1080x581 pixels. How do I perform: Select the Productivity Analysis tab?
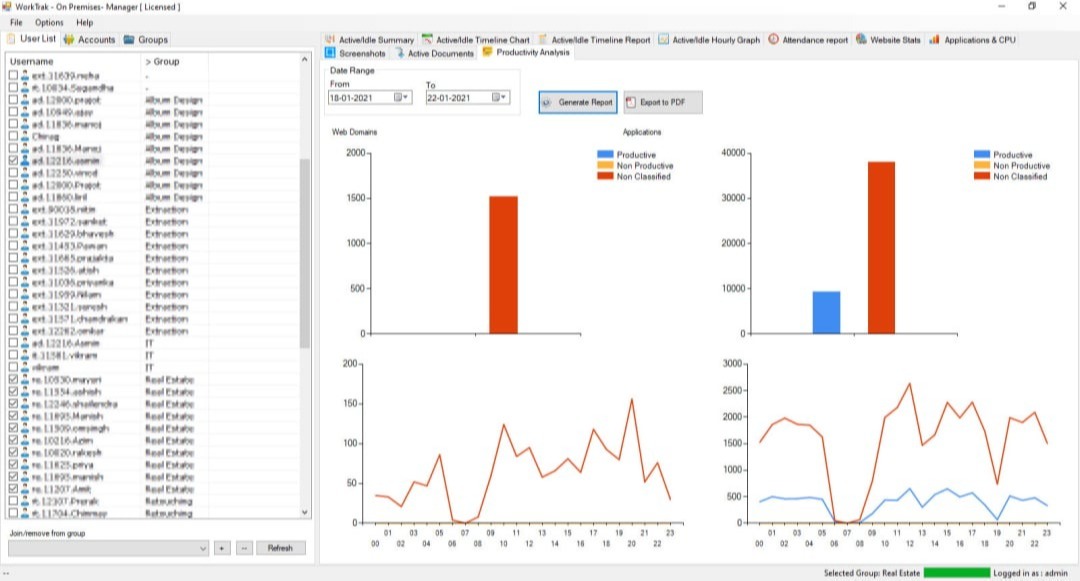click(526, 52)
